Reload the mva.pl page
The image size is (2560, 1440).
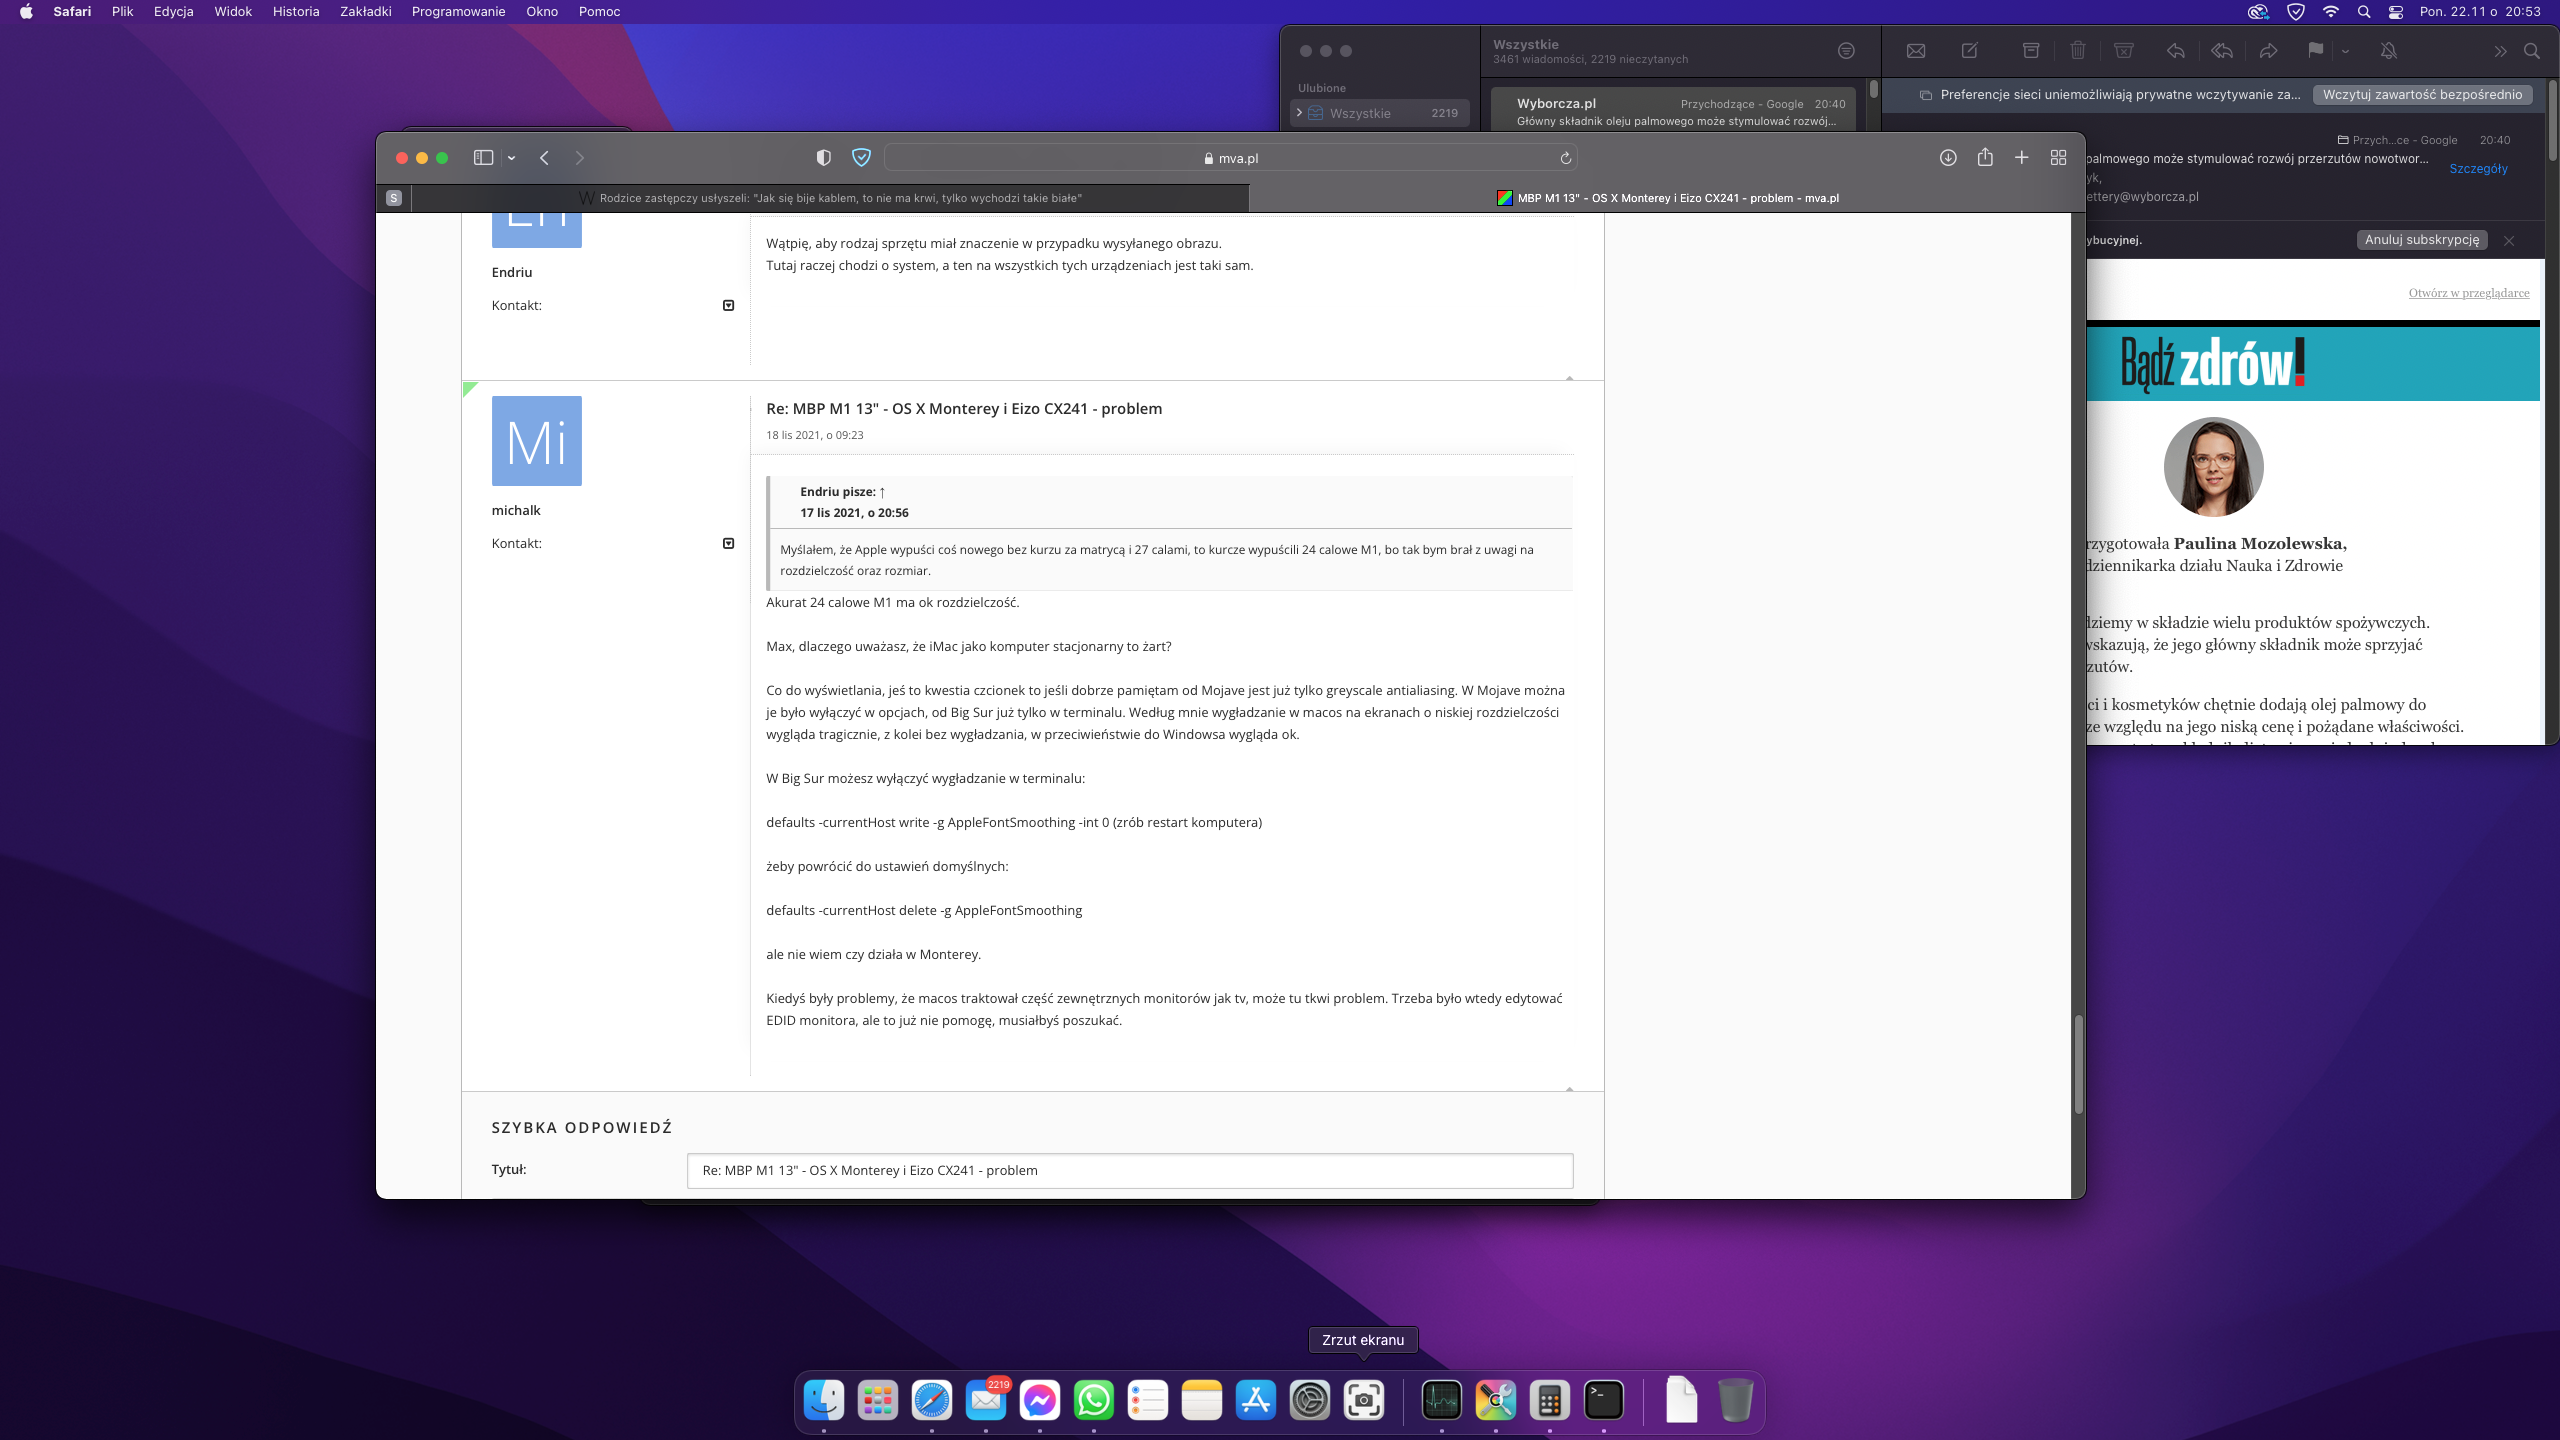1566,158
